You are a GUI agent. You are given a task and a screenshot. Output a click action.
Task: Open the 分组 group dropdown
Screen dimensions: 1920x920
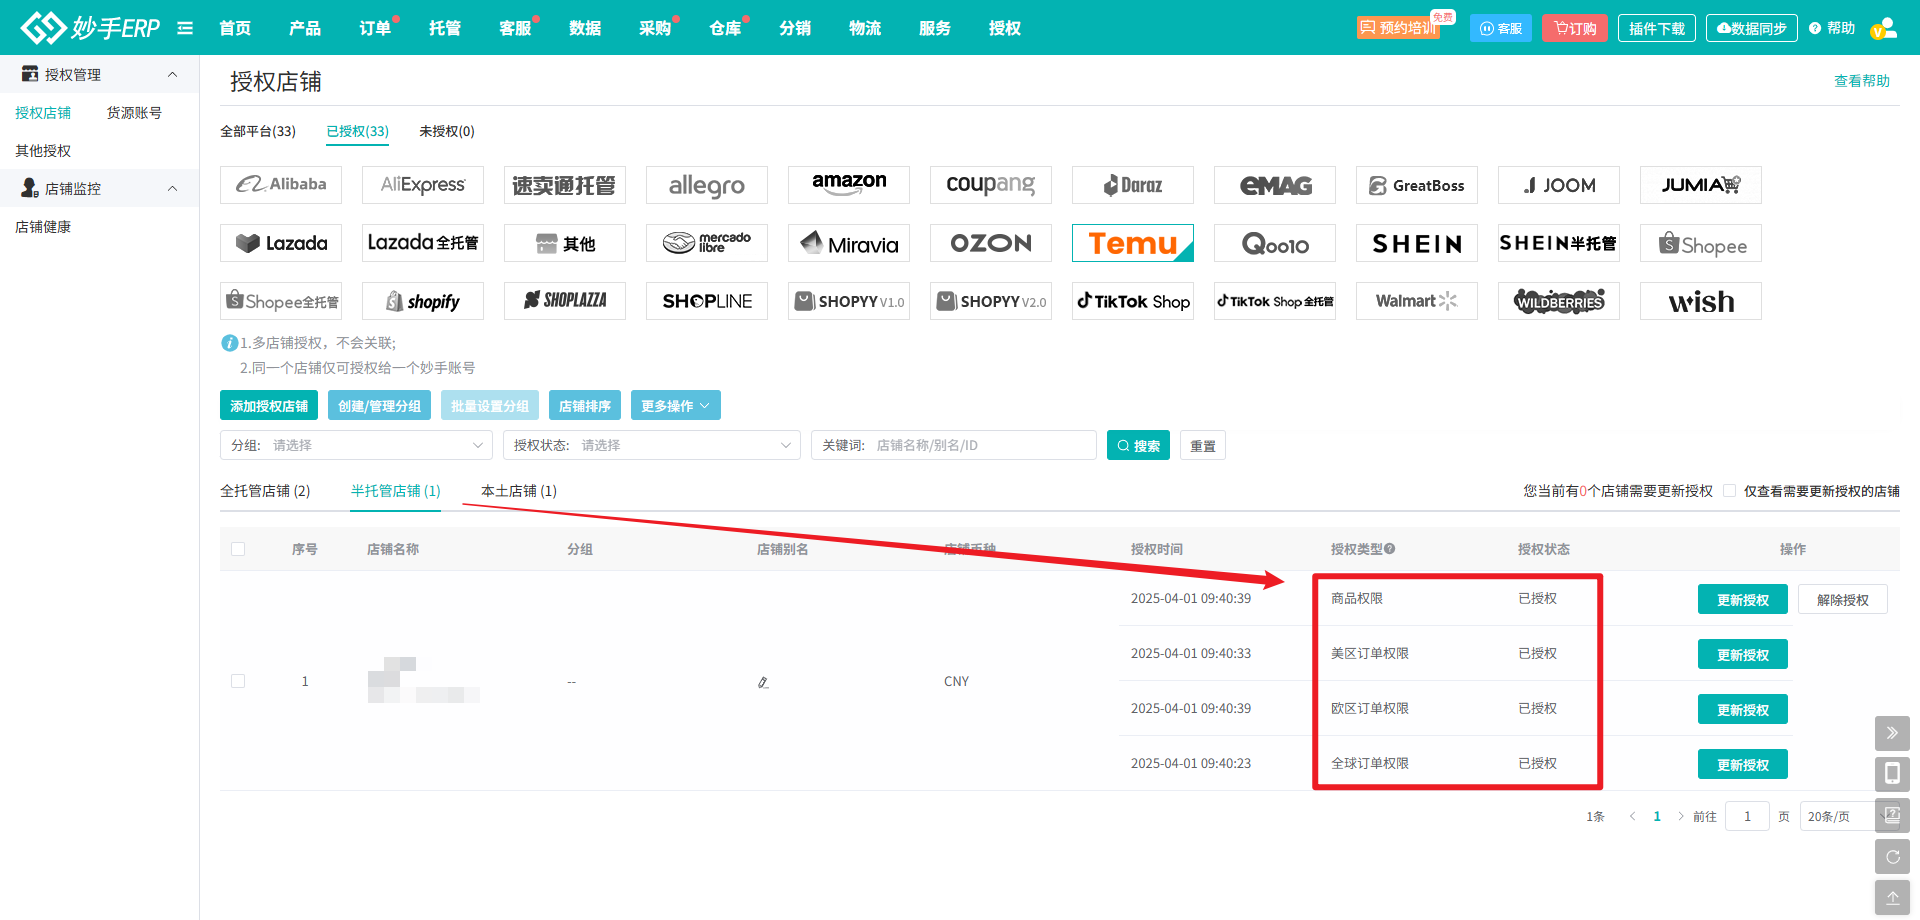pyautogui.click(x=356, y=445)
